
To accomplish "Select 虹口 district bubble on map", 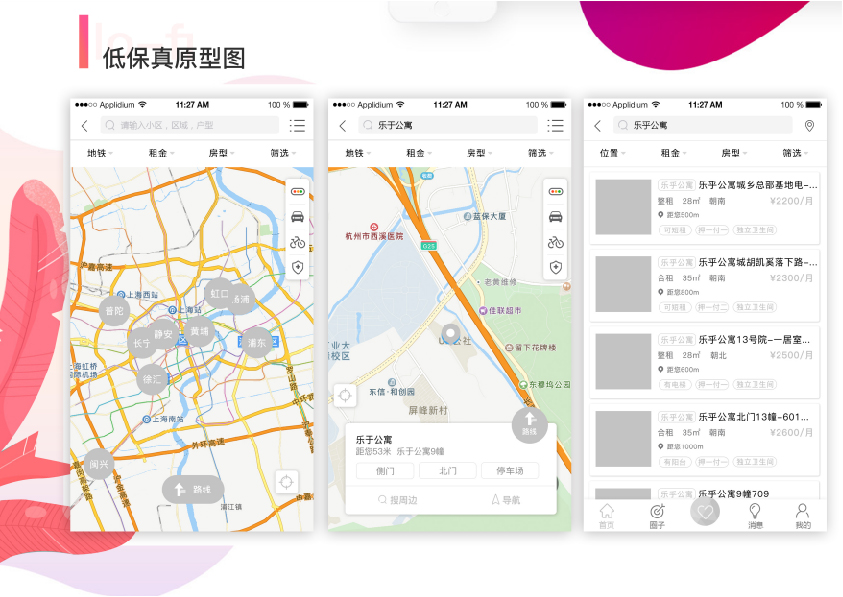I will [219, 294].
